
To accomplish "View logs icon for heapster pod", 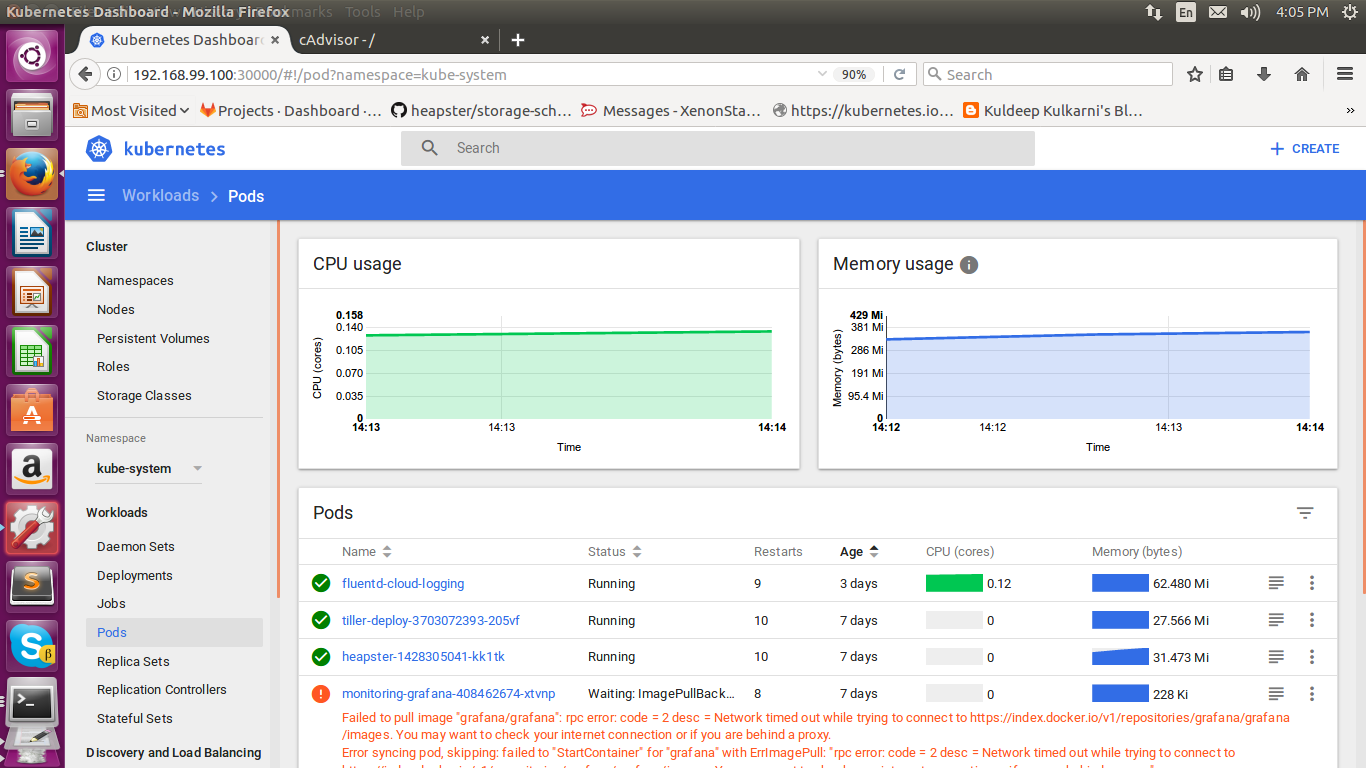I will pyautogui.click(x=1276, y=657).
